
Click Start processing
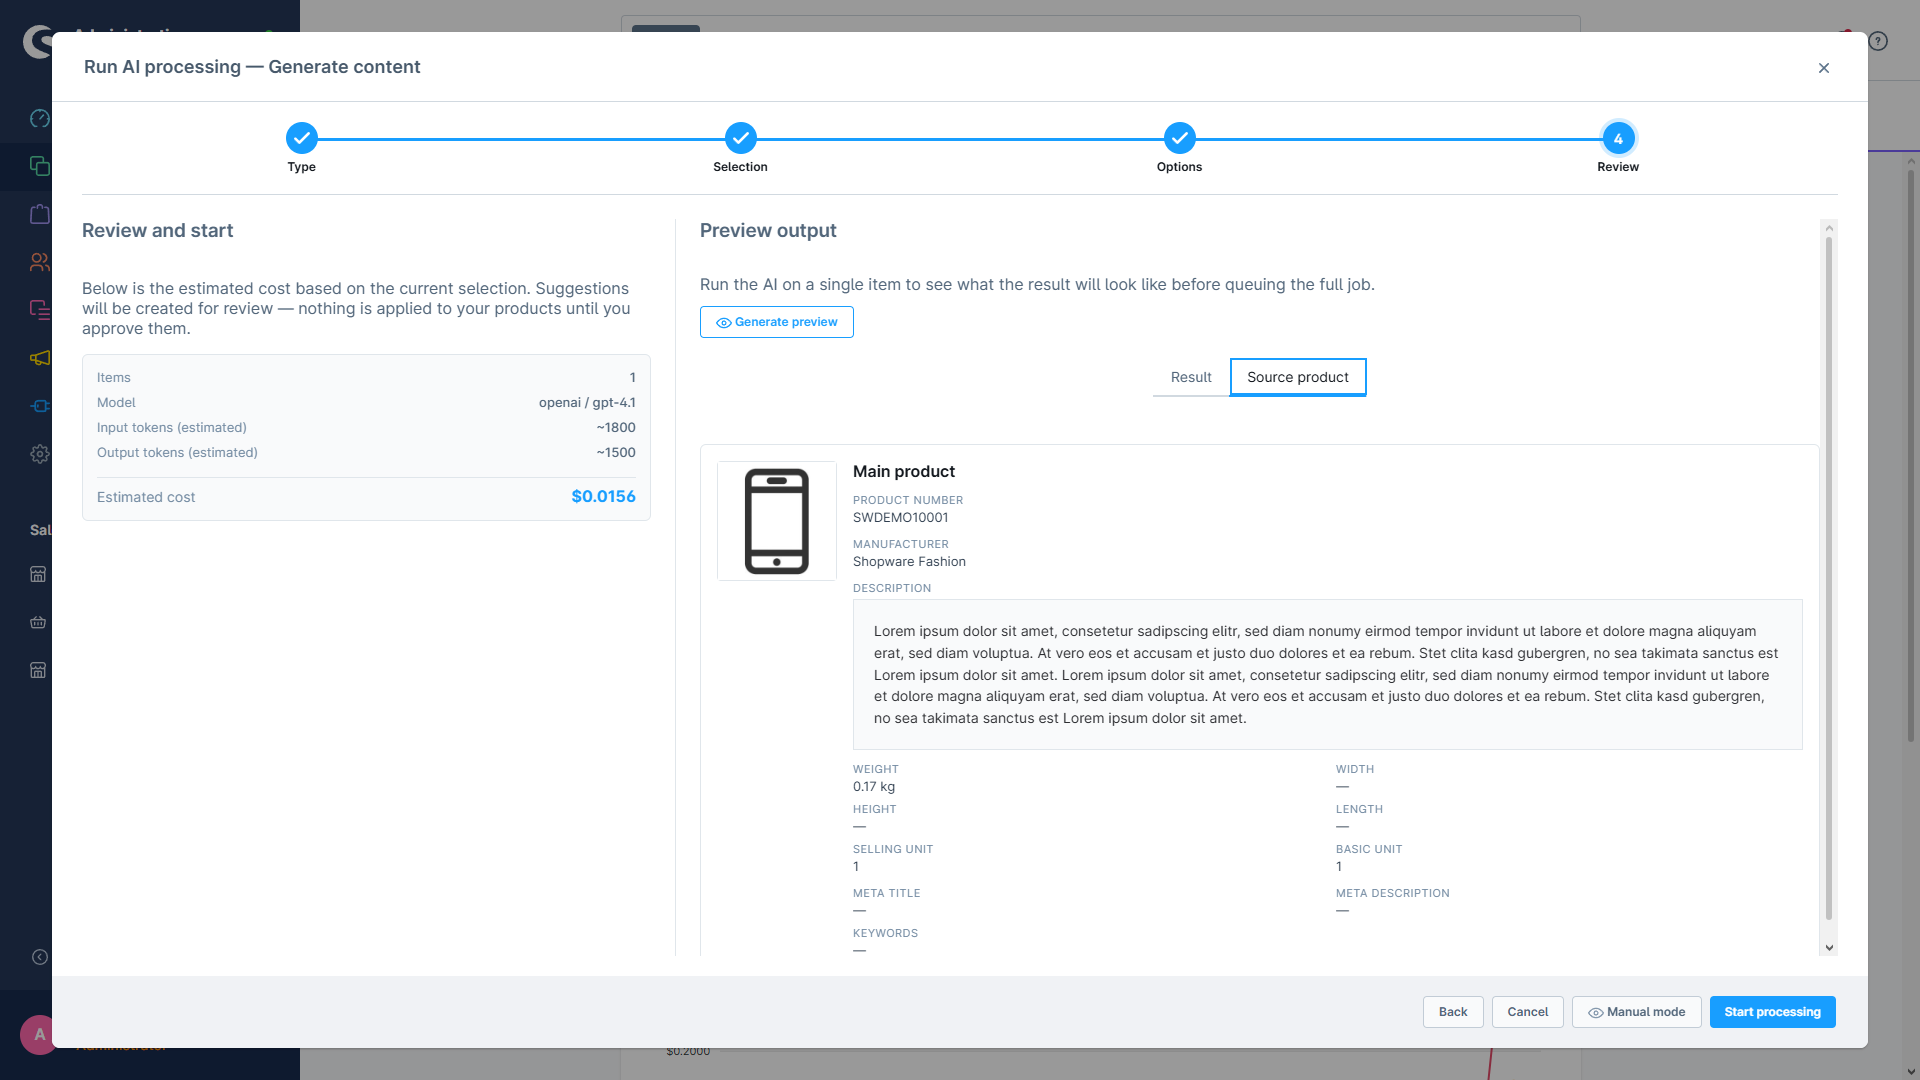[x=1773, y=1012]
